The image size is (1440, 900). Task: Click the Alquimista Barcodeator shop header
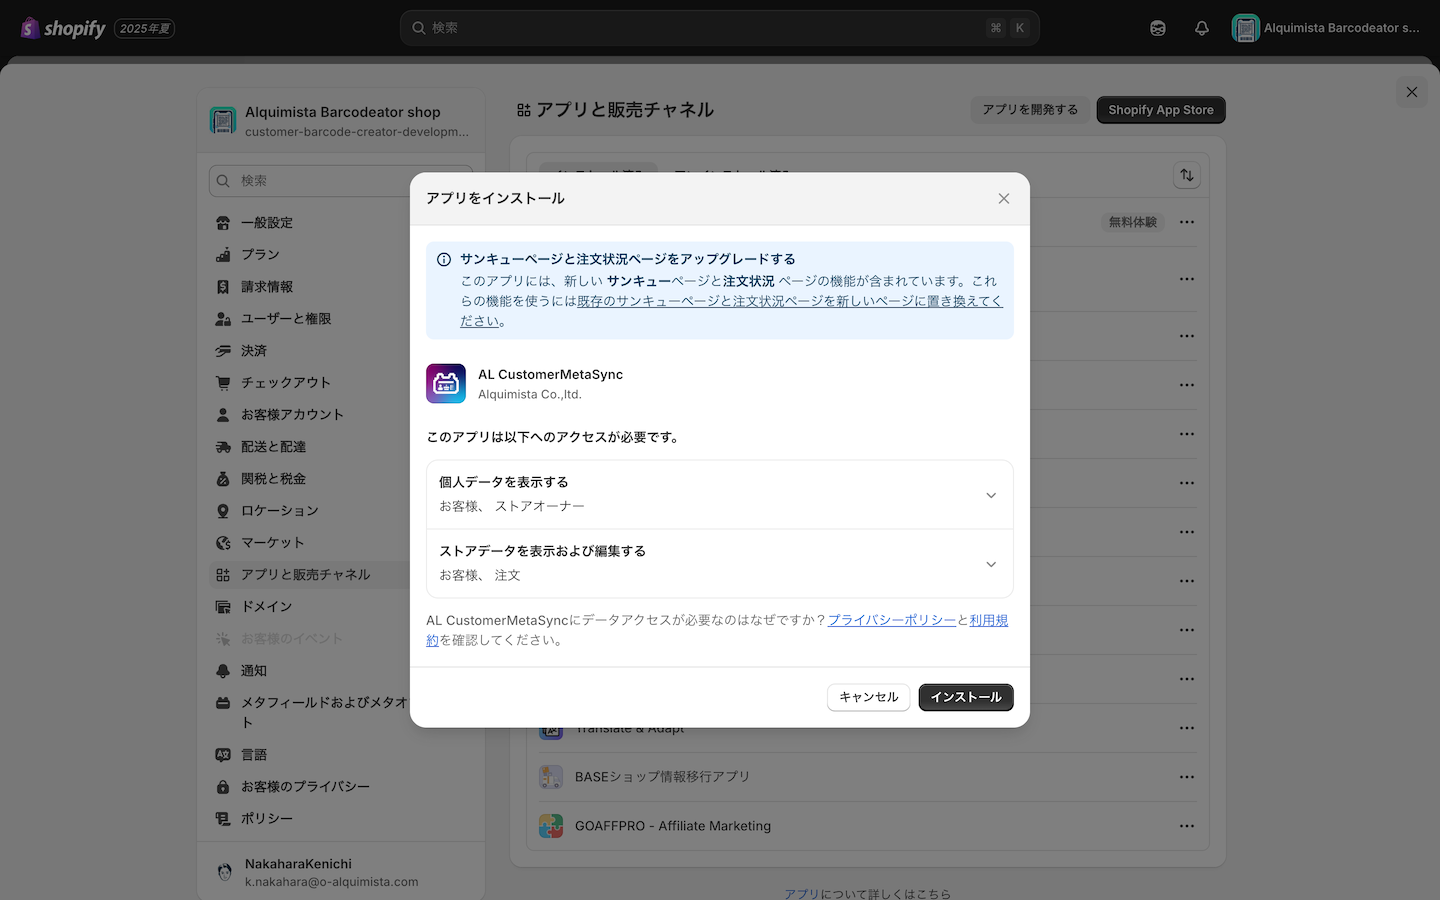pyautogui.click(x=340, y=121)
